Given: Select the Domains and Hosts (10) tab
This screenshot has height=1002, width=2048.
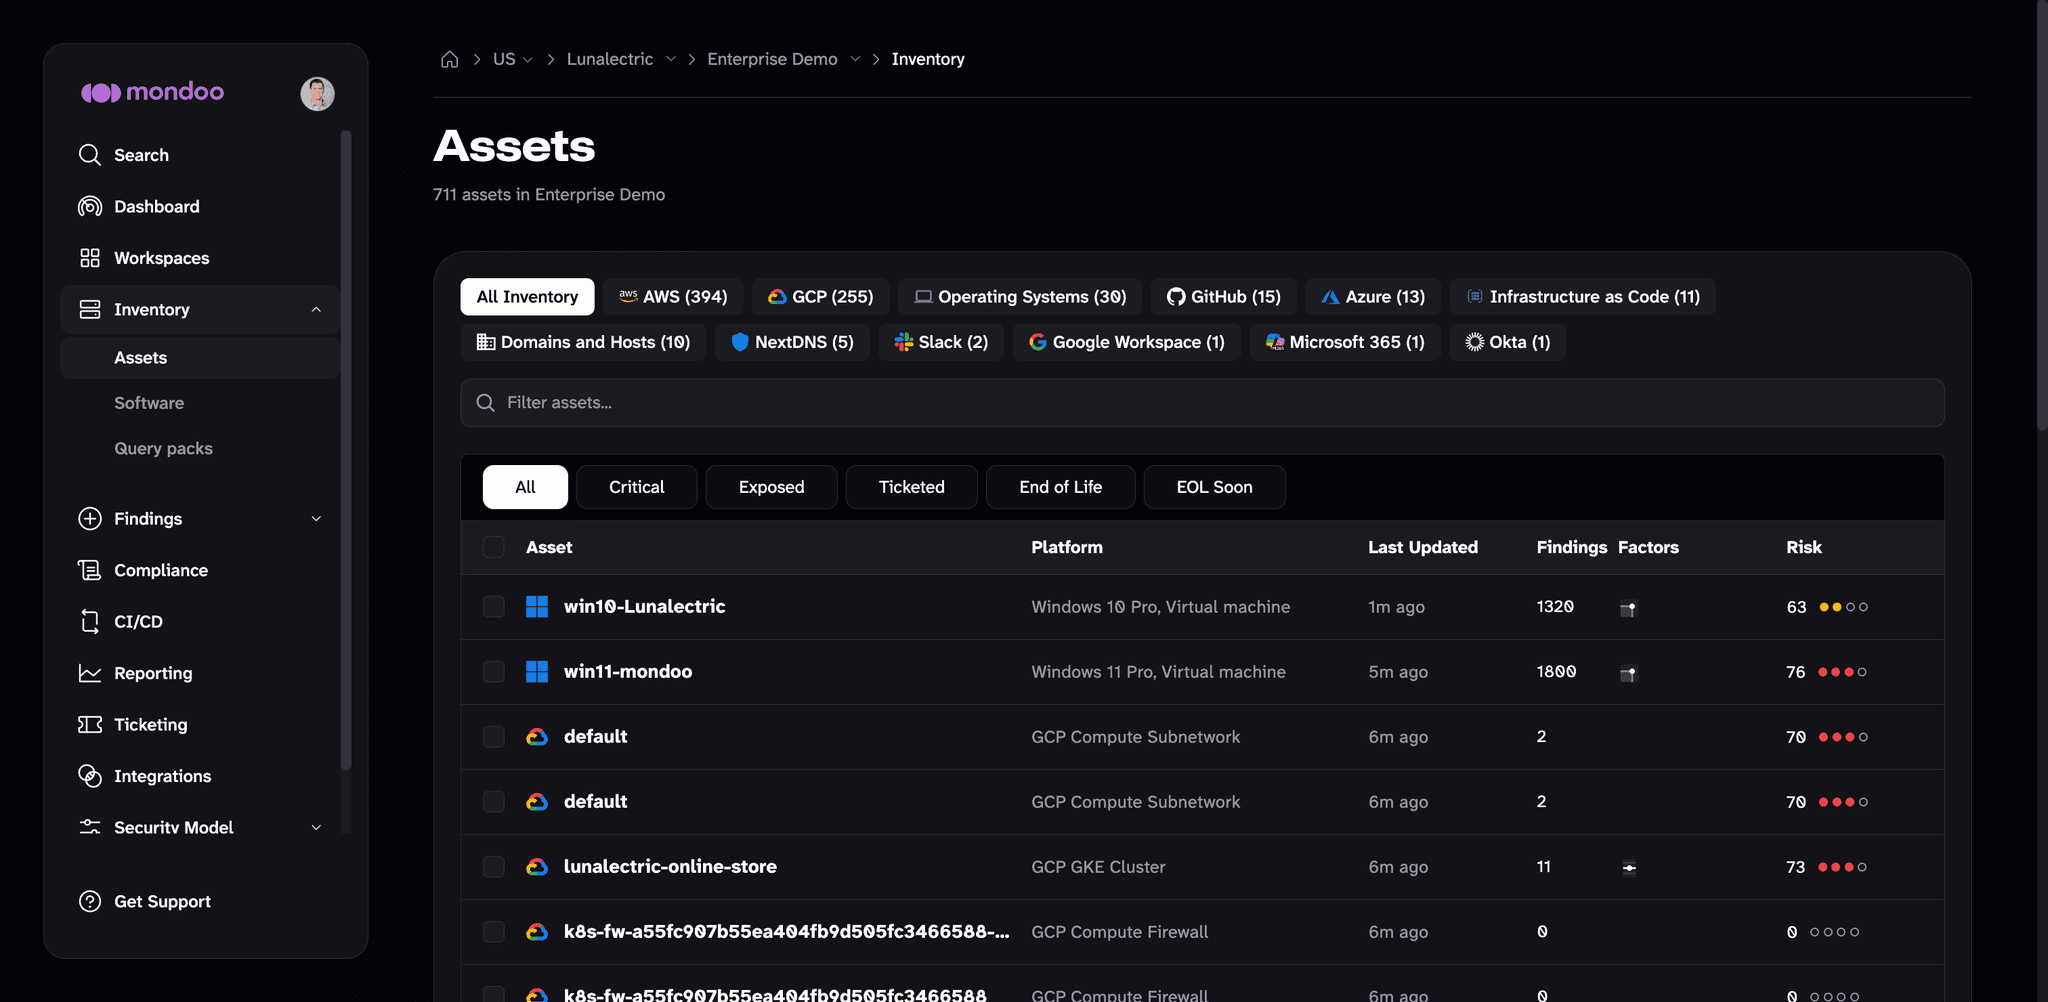Looking at the screenshot, I should click(583, 342).
